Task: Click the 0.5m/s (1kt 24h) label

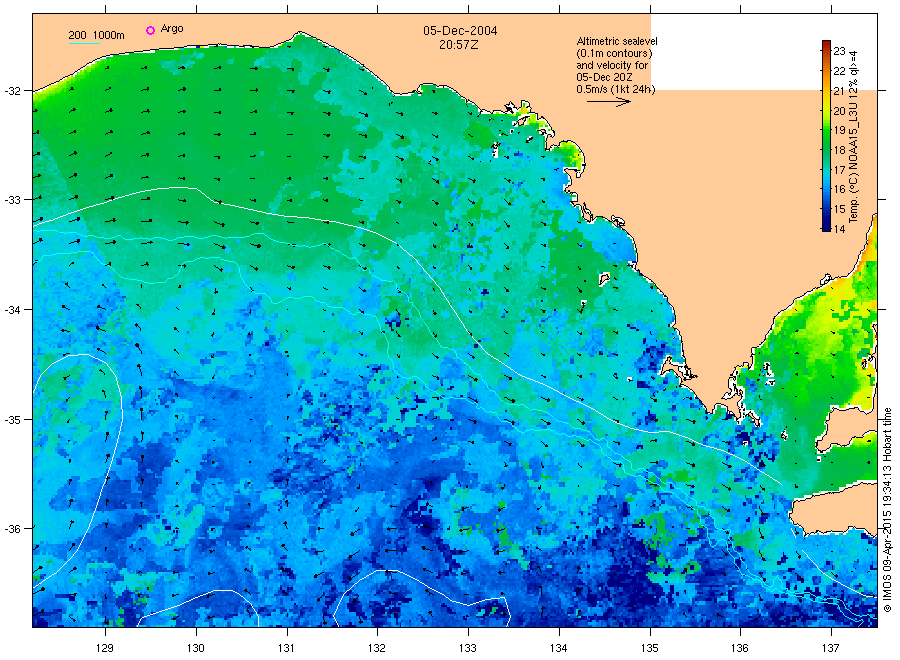Action: pos(616,89)
